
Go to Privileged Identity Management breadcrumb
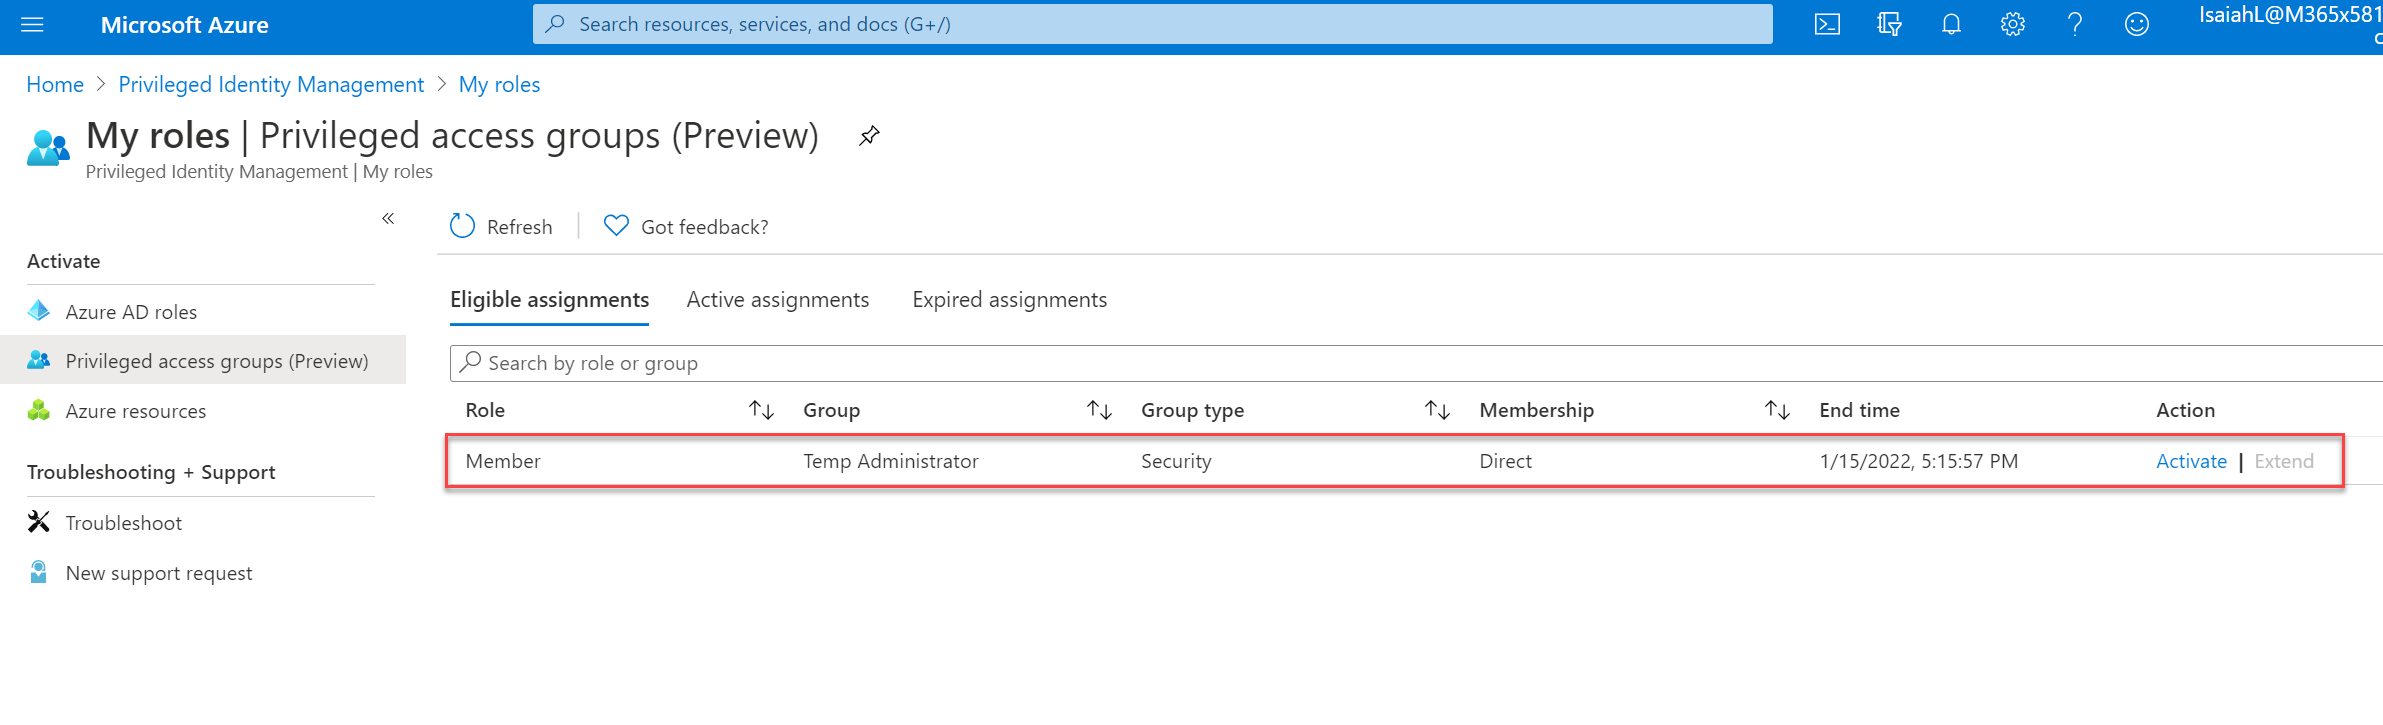tap(271, 85)
